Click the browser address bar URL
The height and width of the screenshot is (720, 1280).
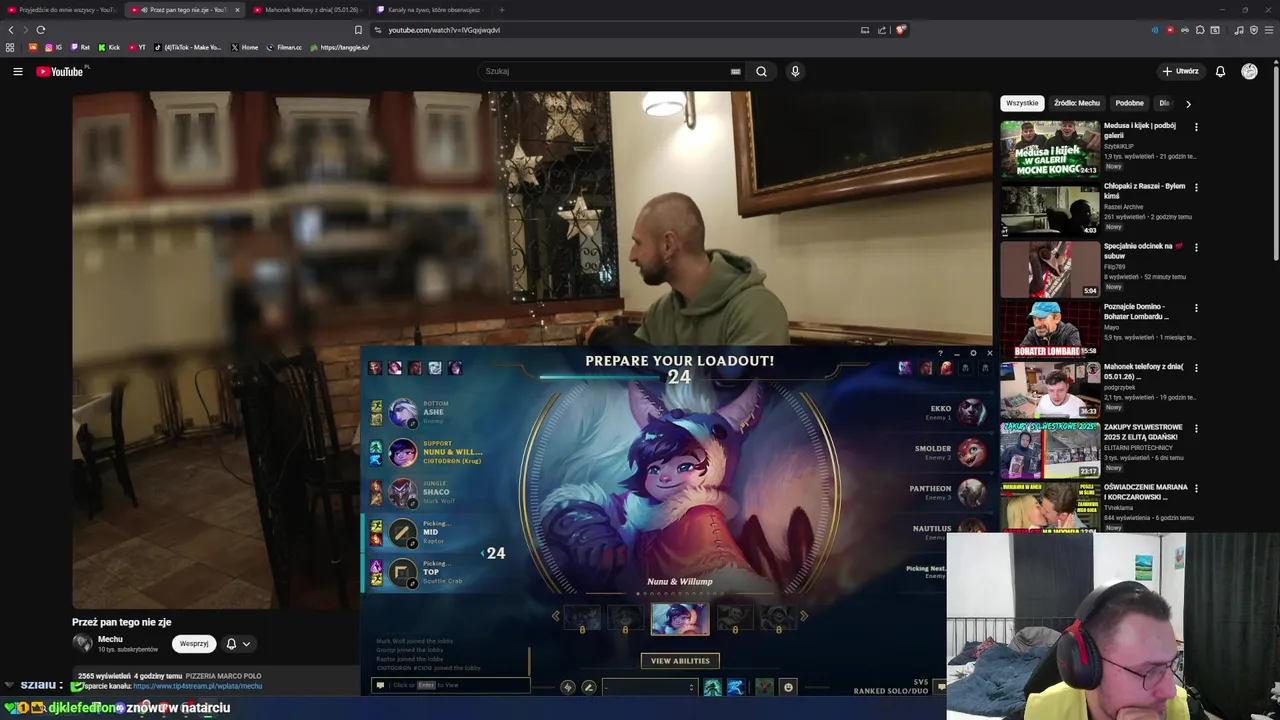444,30
